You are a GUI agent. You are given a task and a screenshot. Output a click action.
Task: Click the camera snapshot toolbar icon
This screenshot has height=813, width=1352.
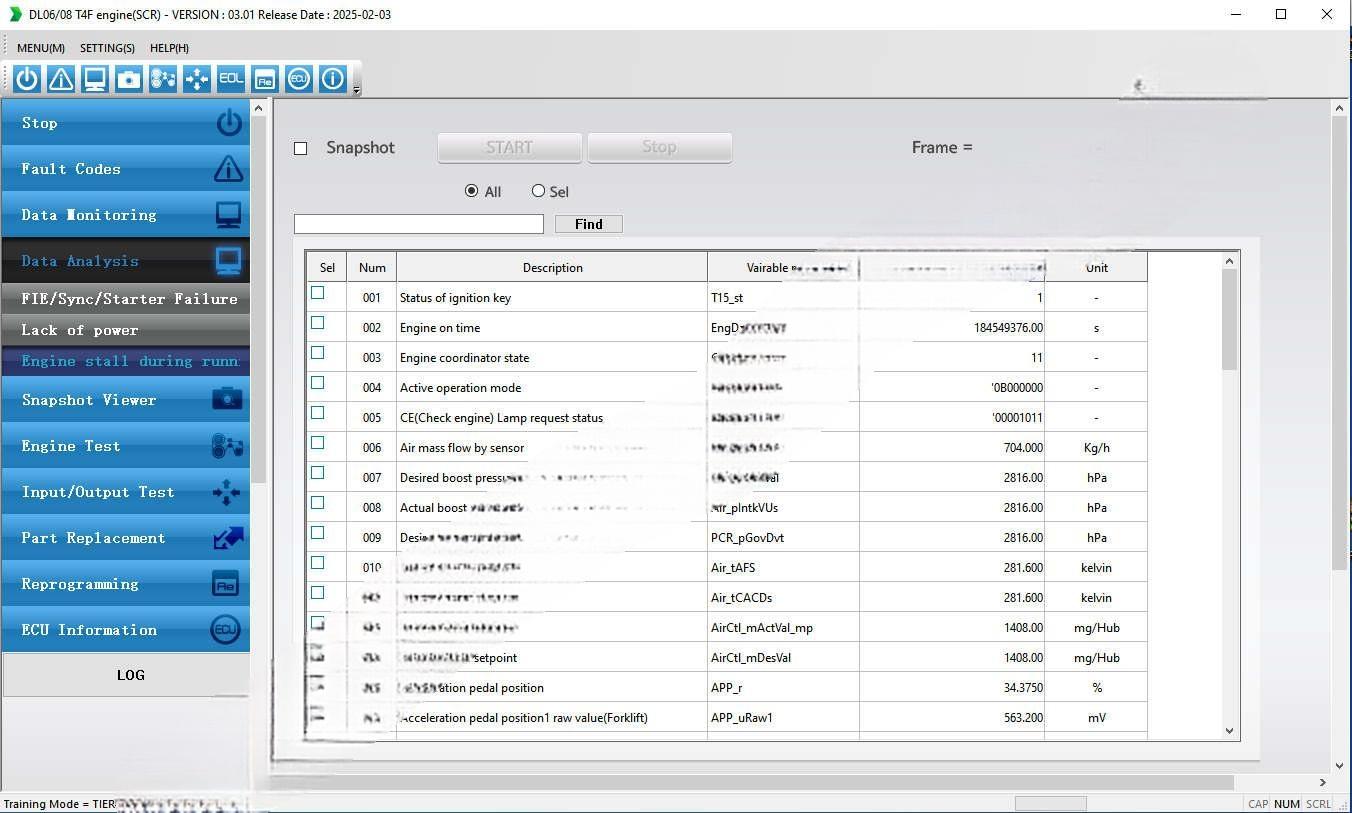coord(129,79)
